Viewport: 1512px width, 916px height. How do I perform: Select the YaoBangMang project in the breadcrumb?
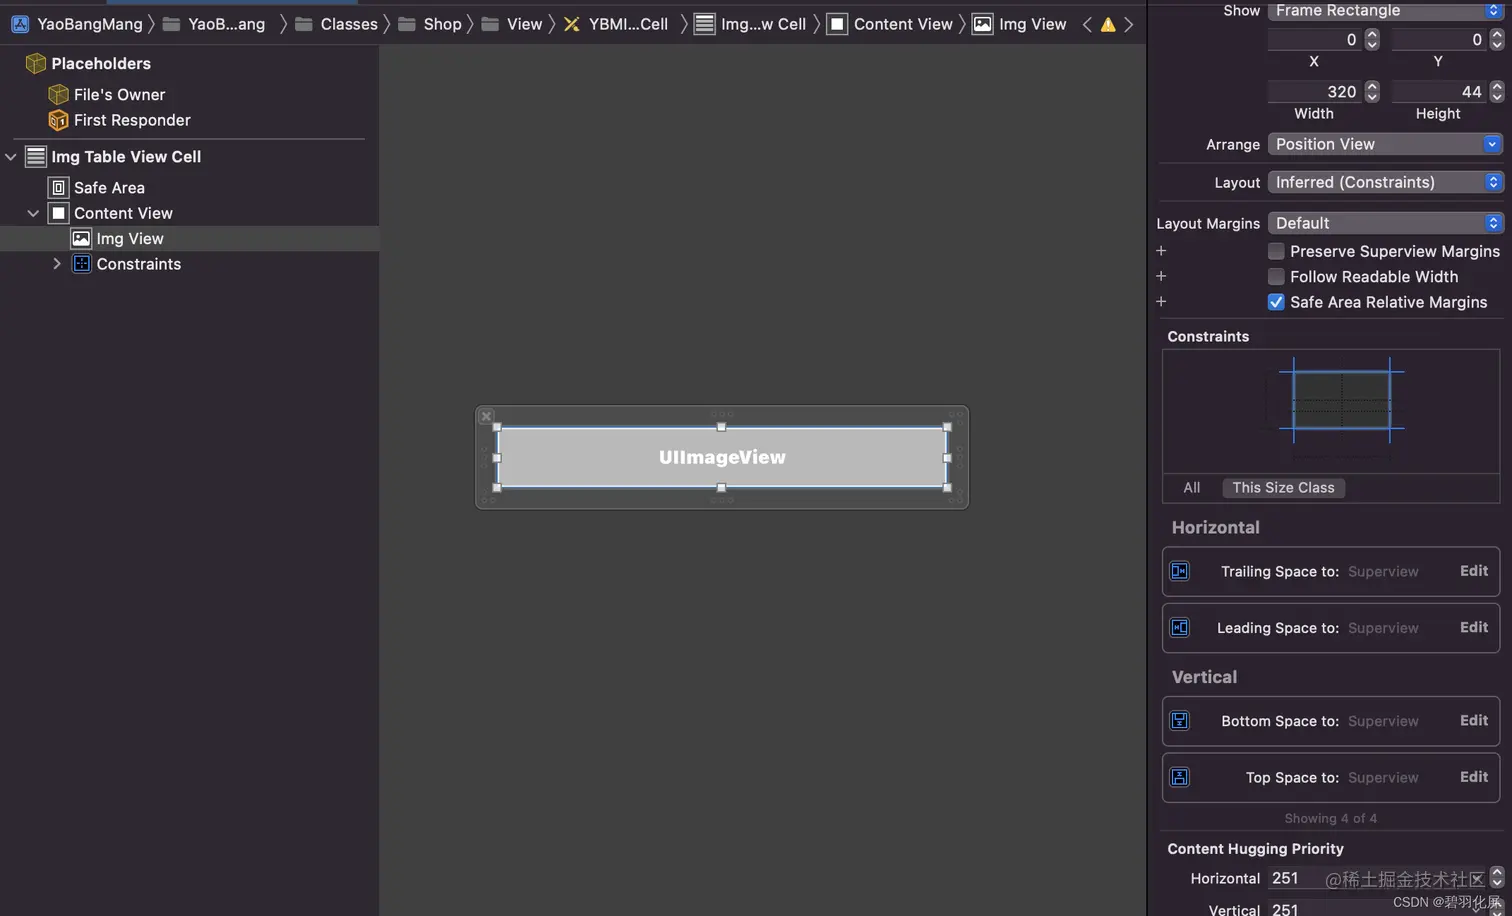coord(77,24)
